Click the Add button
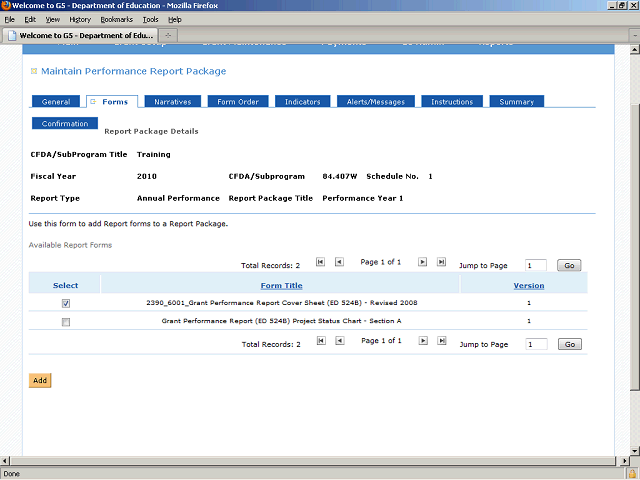Image resolution: width=640 pixels, height=480 pixels. pos(40,381)
